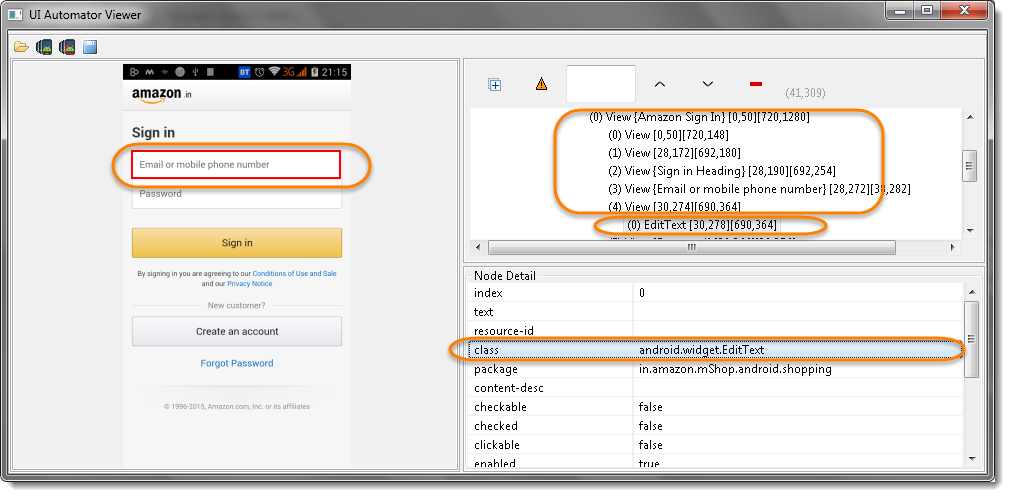
Task: Click the UI Automator Viewer title bar icon
Action: pyautogui.click(x=15, y=14)
